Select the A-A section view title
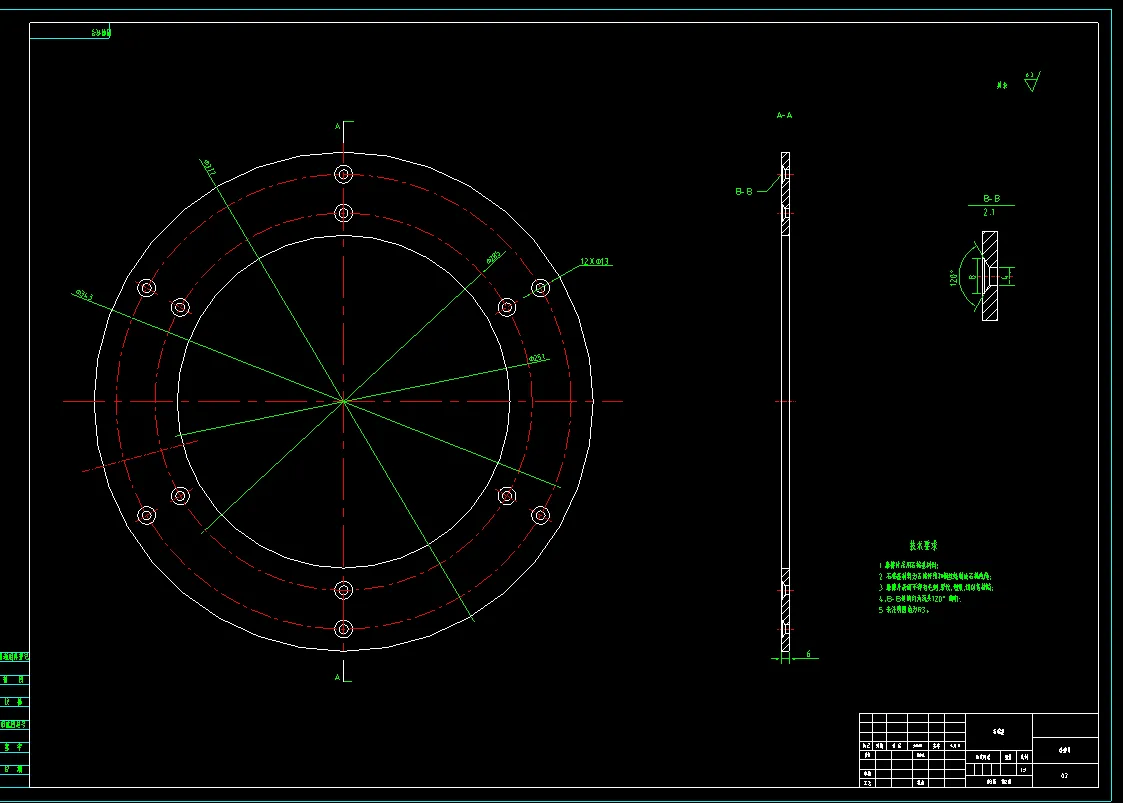 tap(784, 115)
